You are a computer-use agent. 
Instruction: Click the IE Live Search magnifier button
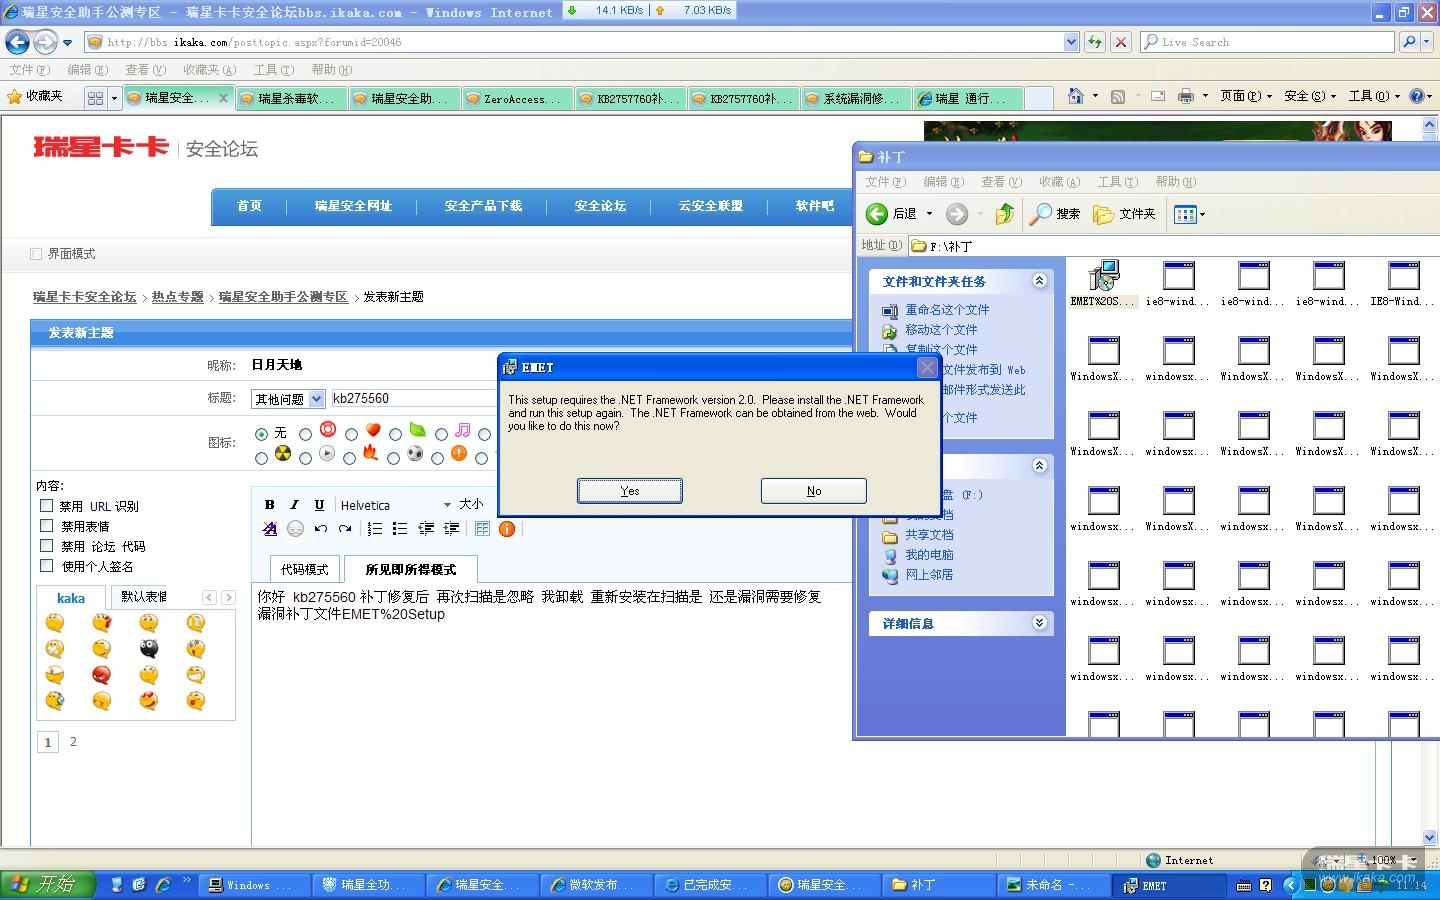pos(1409,42)
